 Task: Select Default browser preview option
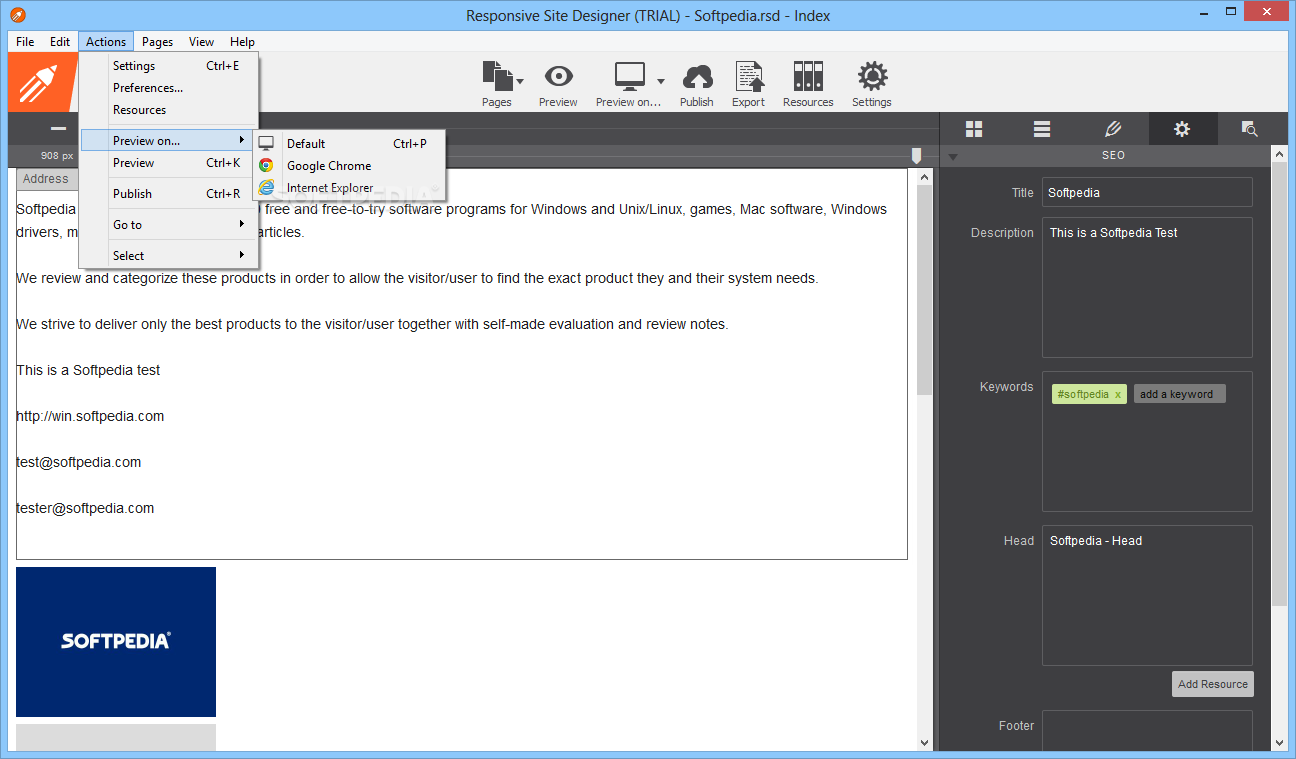349,144
